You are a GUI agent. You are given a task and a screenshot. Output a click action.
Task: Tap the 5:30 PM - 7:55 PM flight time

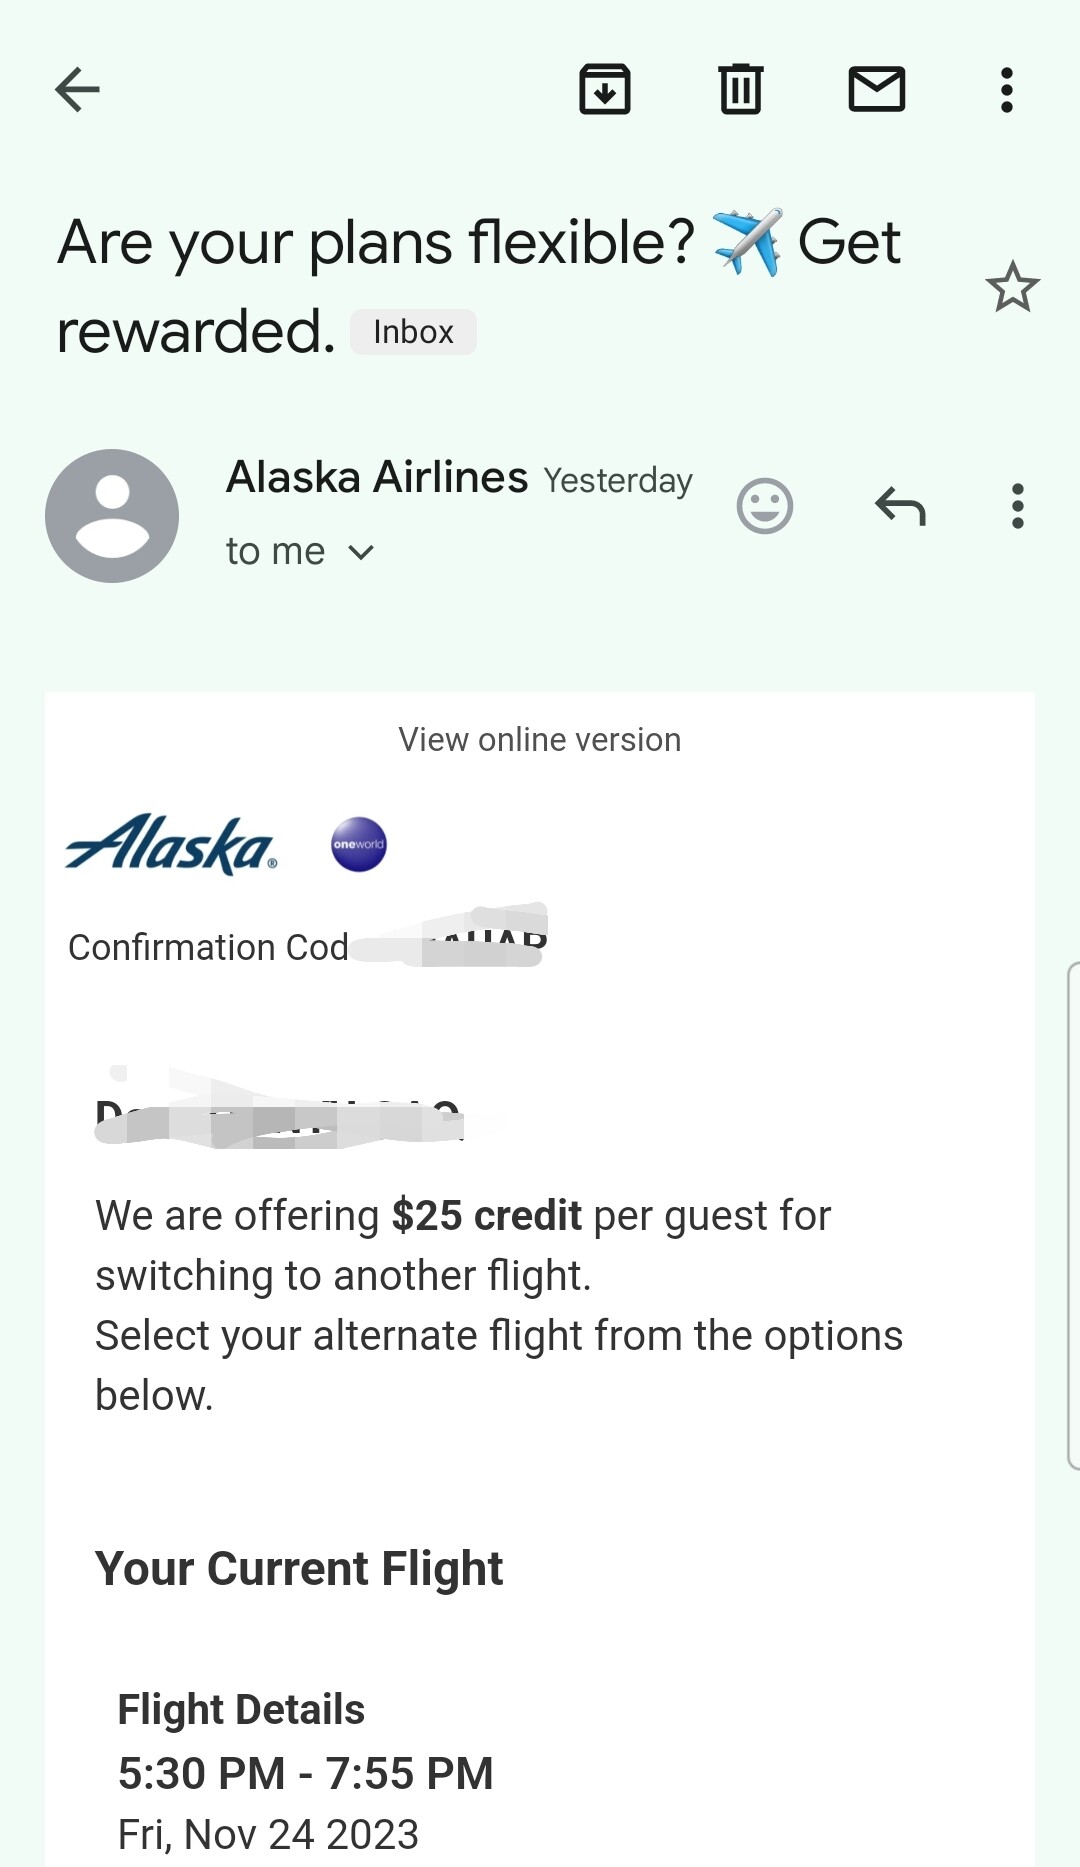click(x=306, y=1773)
